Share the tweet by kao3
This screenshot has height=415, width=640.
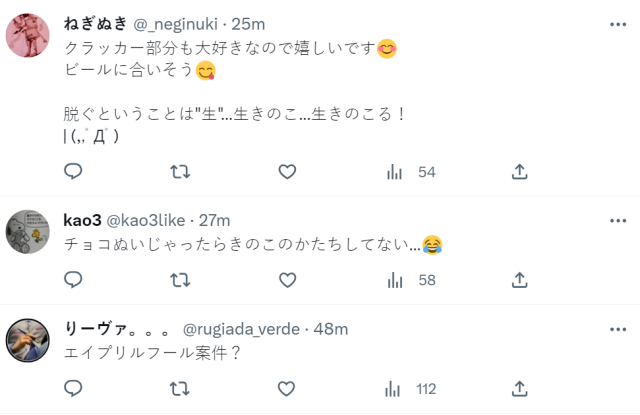click(519, 280)
